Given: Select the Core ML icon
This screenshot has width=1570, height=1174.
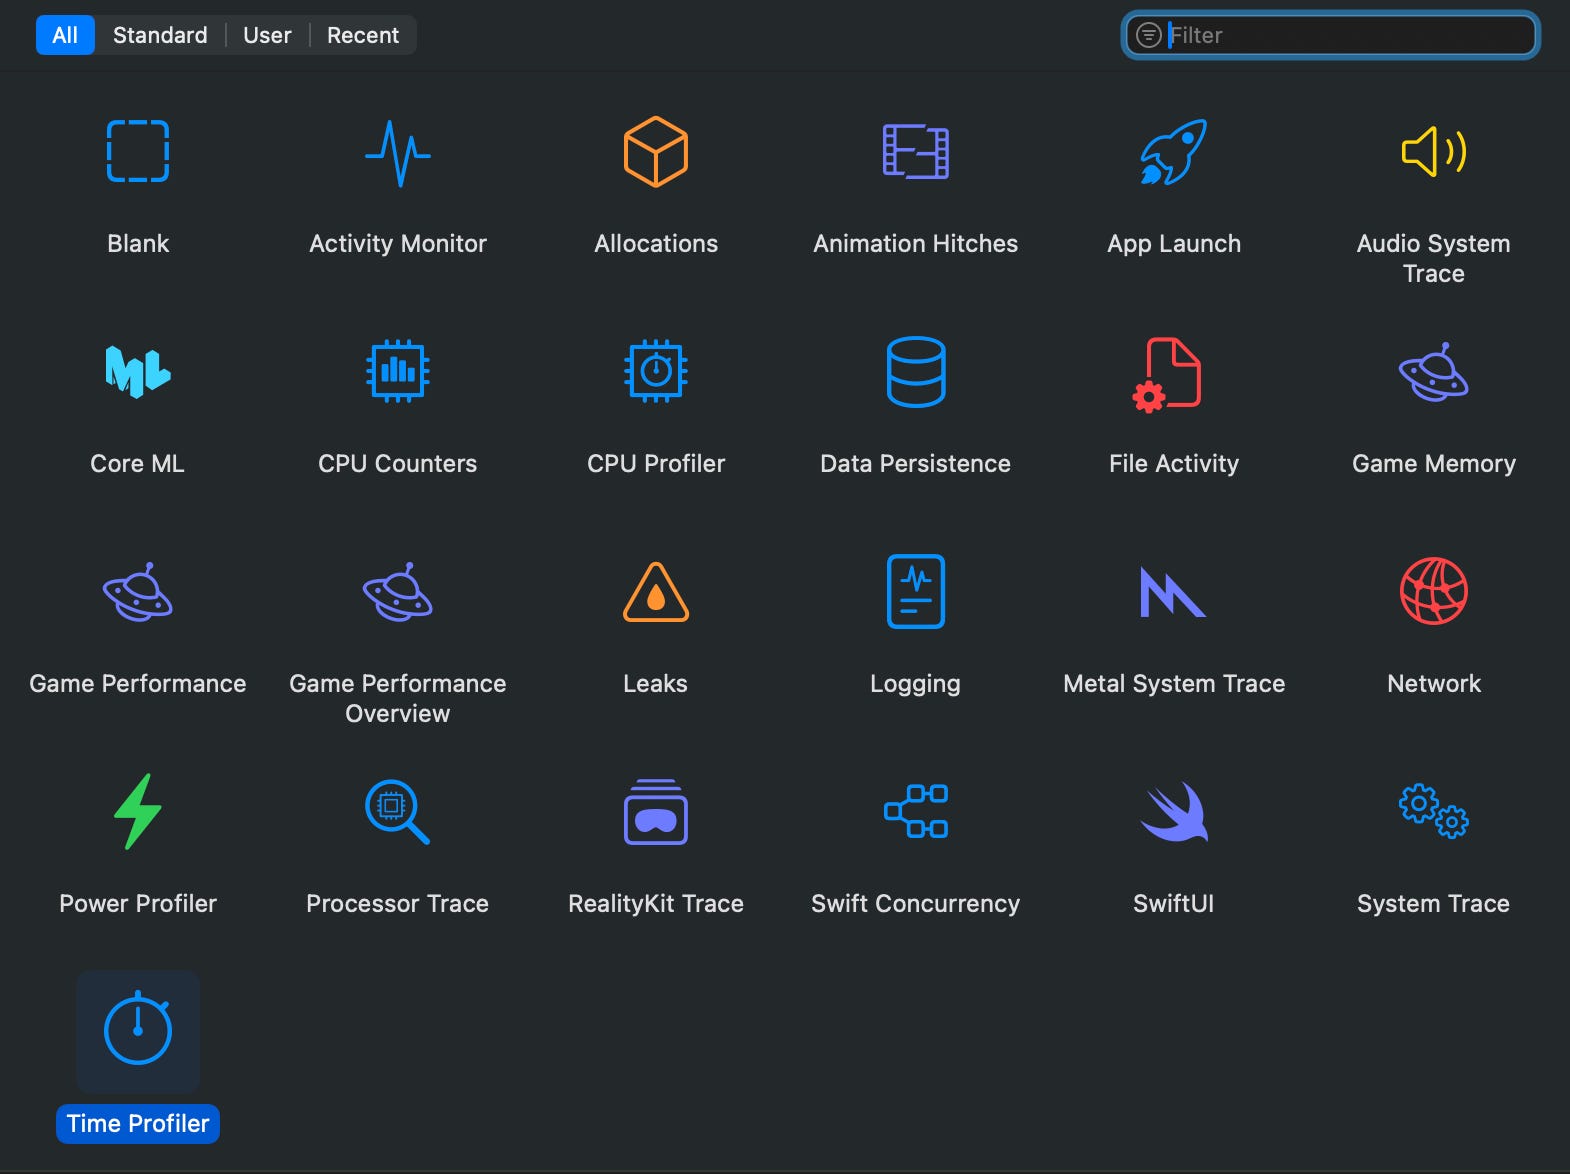Looking at the screenshot, I should click(138, 371).
